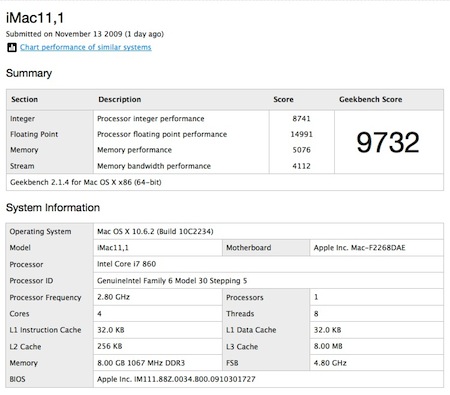Select the Threads value 8

316,314
